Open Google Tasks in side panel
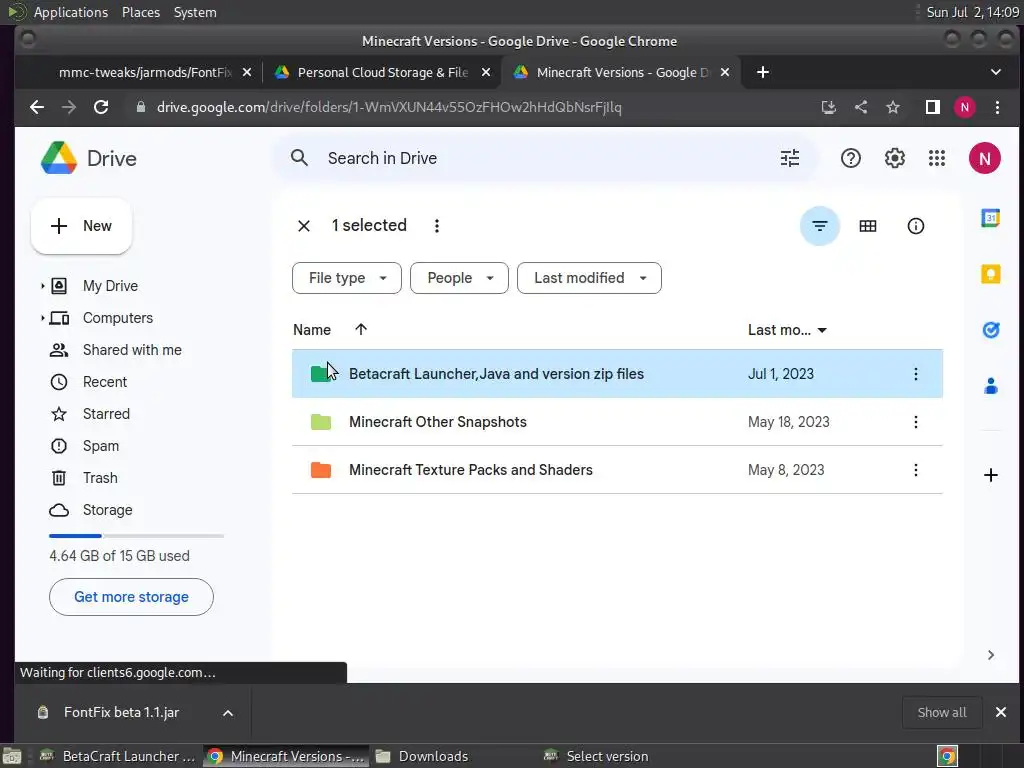This screenshot has width=1024, height=768. coord(991,330)
